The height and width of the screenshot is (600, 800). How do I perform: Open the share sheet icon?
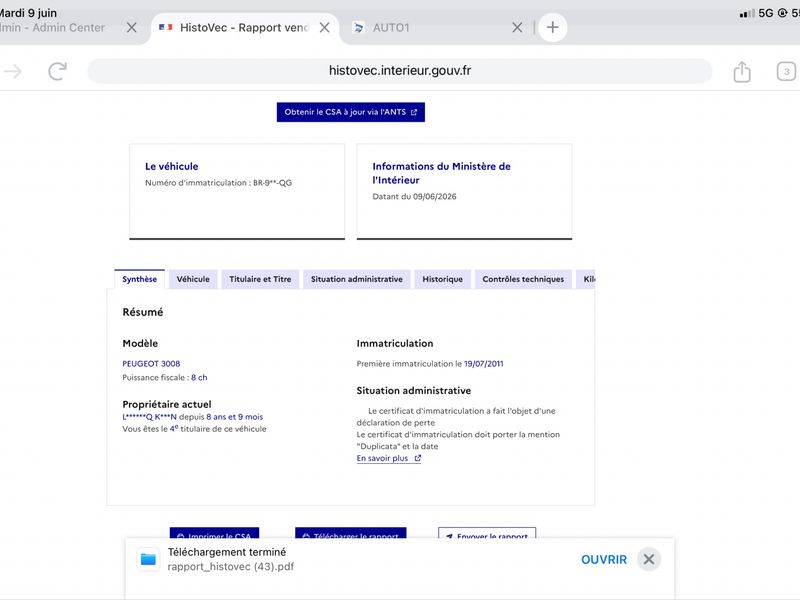point(742,71)
